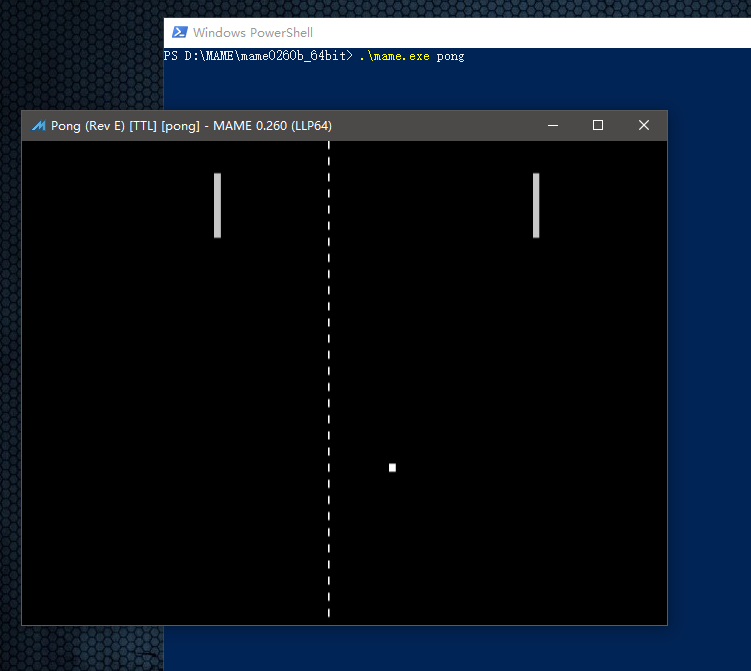The width and height of the screenshot is (751, 671).
Task: Click the "[pong]" text in MAME title
Action: pos(180,126)
